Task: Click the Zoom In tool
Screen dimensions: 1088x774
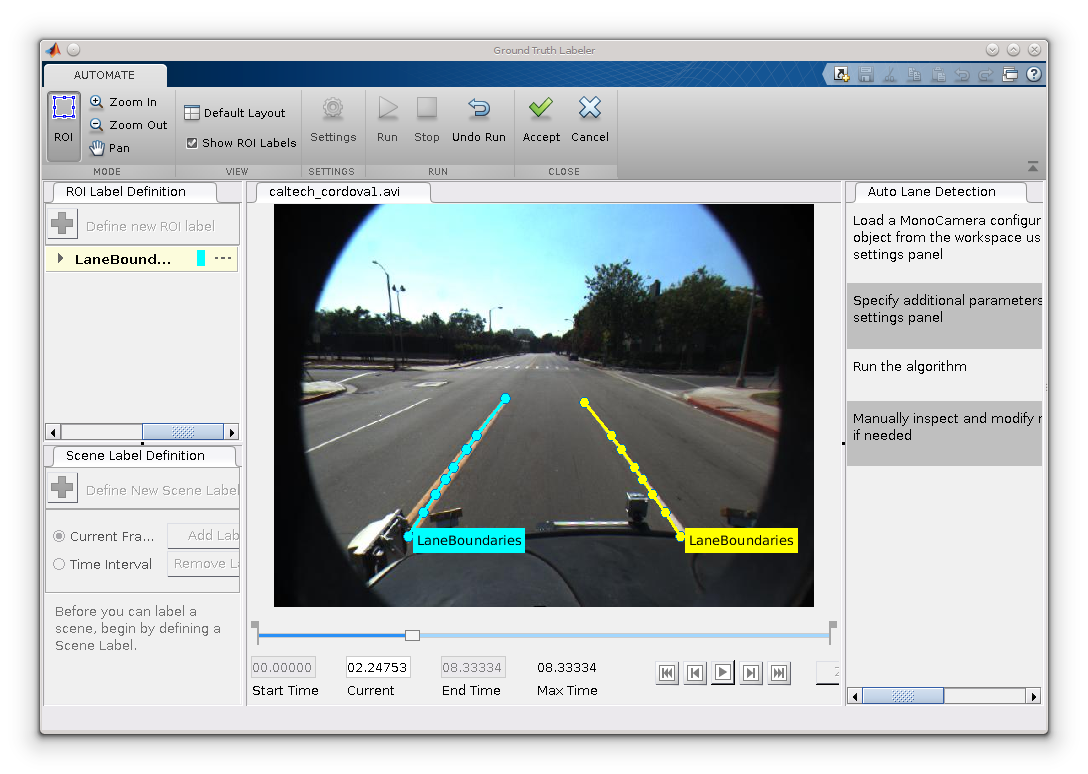Action: click(123, 102)
